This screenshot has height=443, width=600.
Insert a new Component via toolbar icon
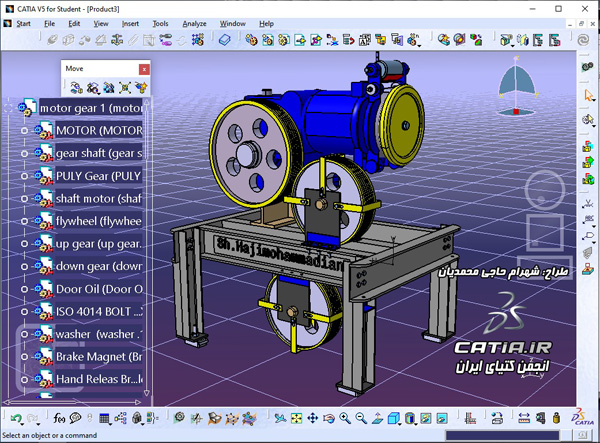point(251,40)
